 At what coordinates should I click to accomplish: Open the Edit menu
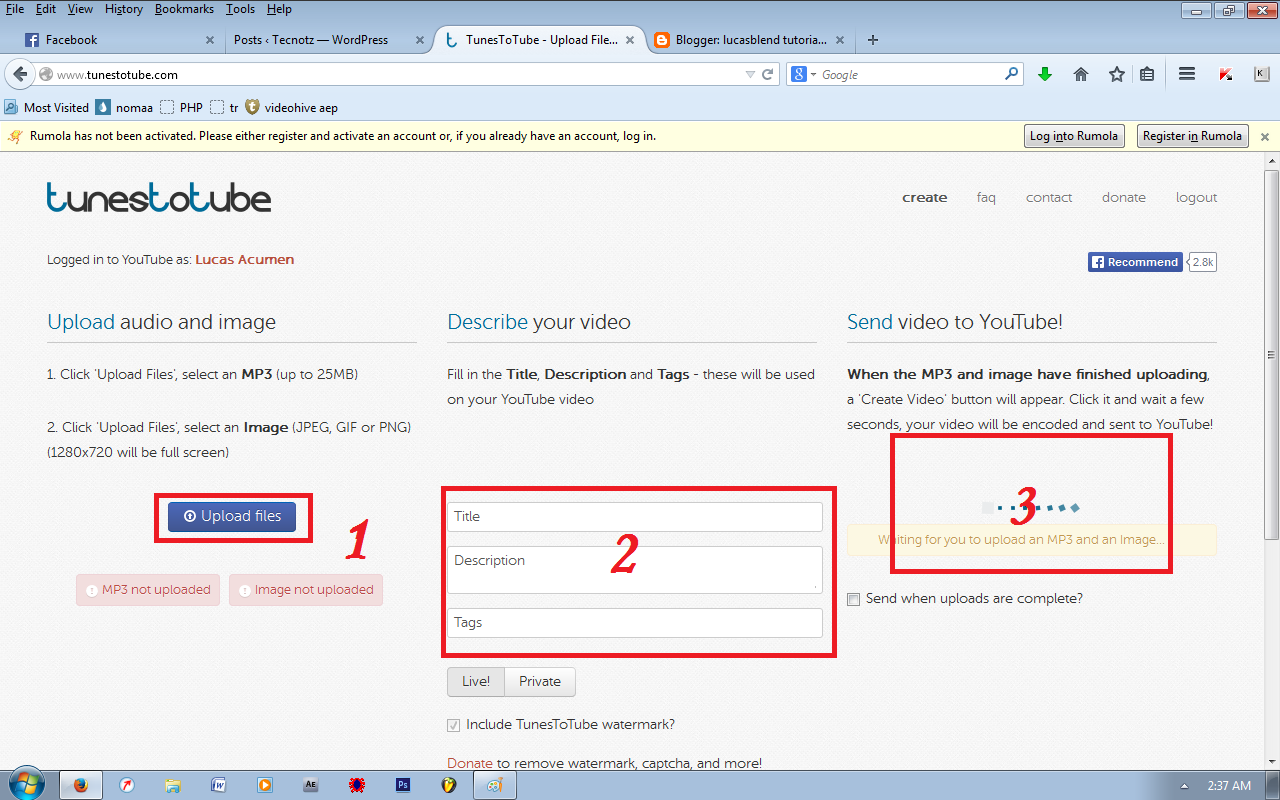click(x=46, y=9)
